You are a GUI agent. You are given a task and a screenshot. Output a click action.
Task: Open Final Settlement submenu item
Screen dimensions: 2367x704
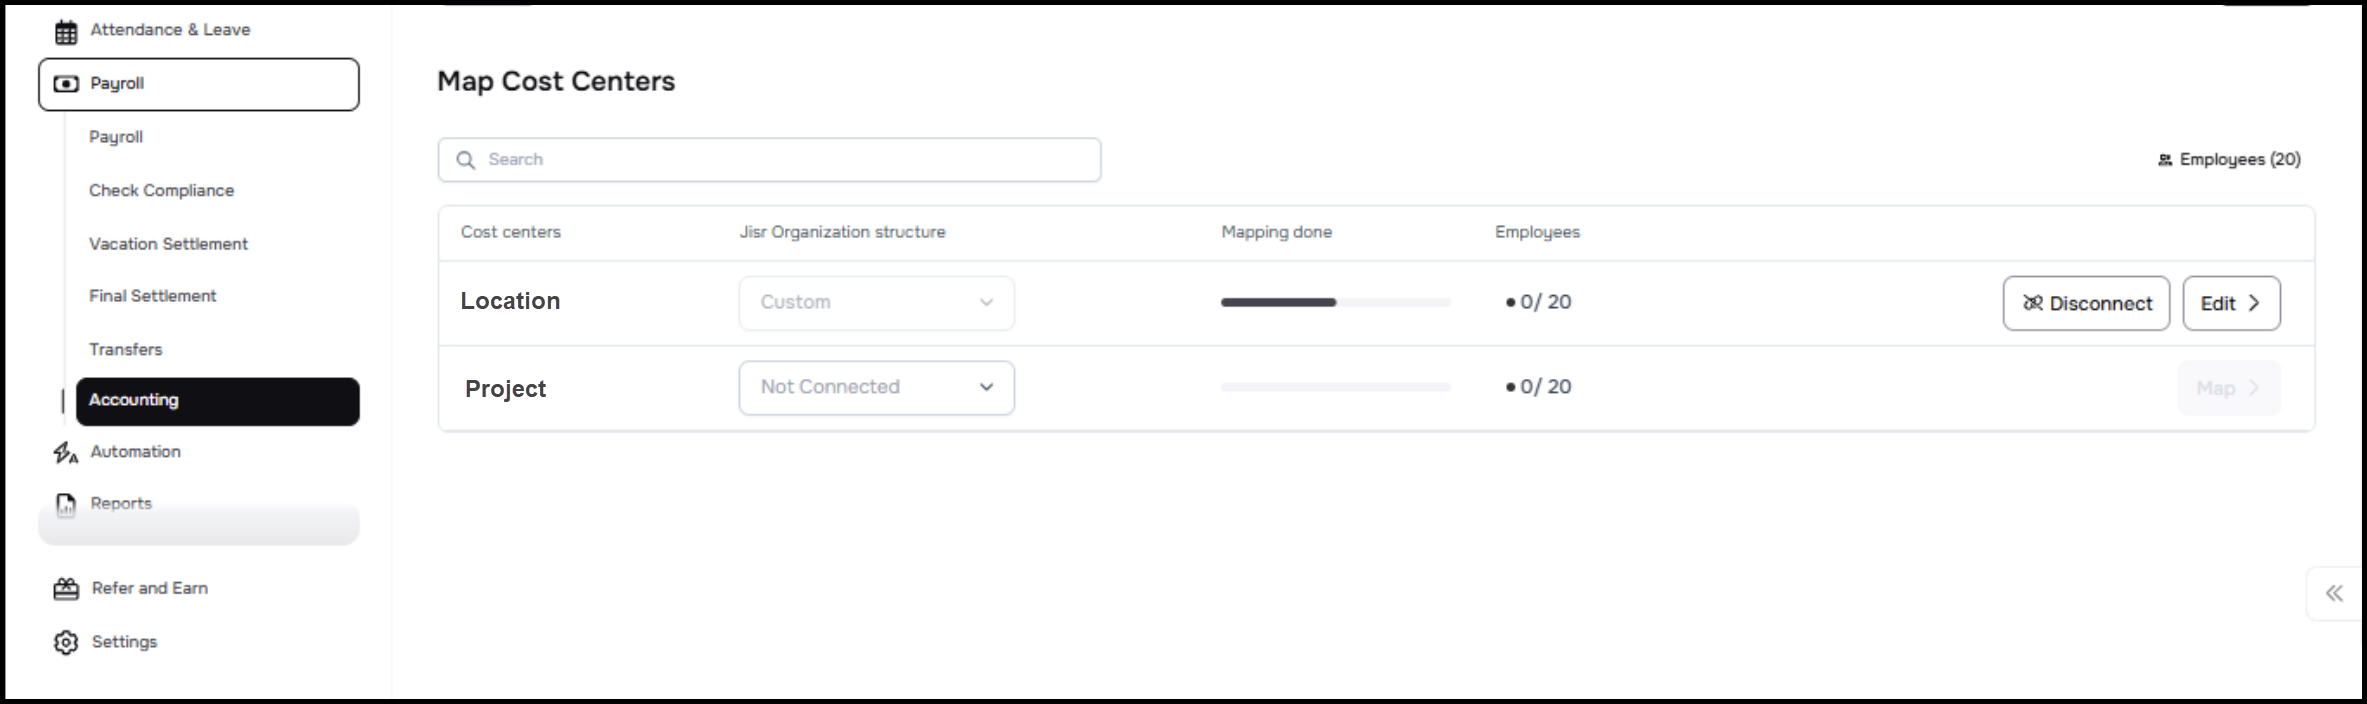tap(152, 296)
